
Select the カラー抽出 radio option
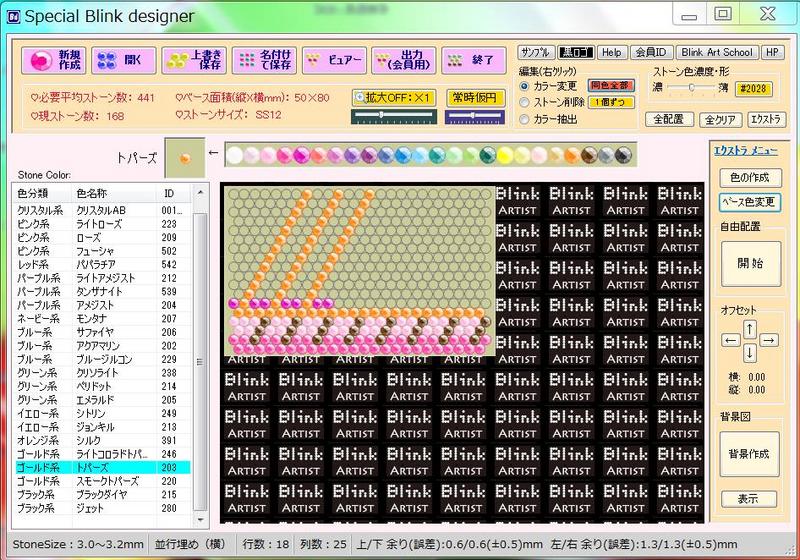[524, 119]
